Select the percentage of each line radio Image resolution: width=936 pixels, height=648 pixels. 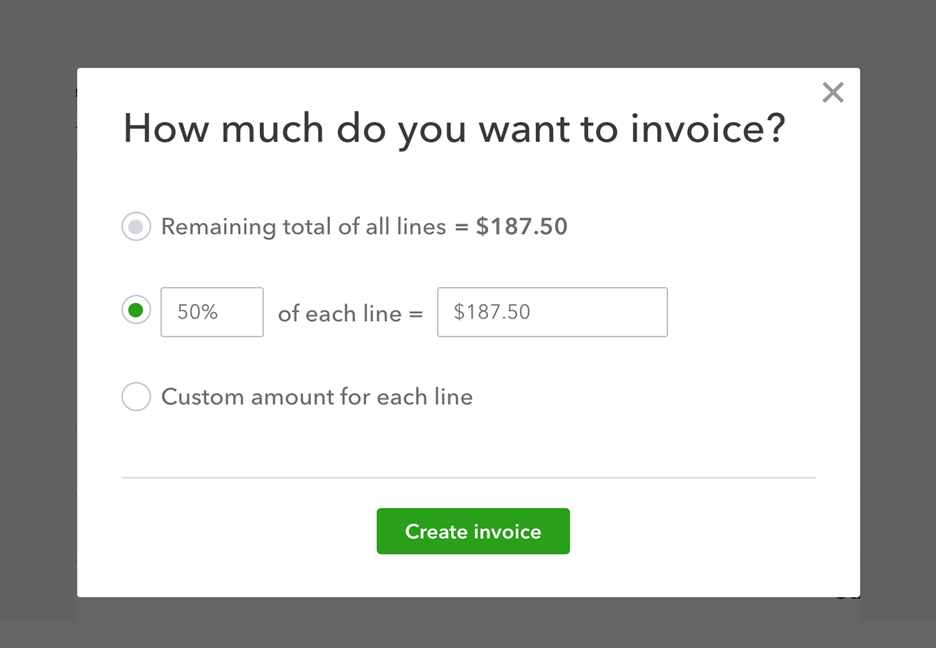[136, 311]
